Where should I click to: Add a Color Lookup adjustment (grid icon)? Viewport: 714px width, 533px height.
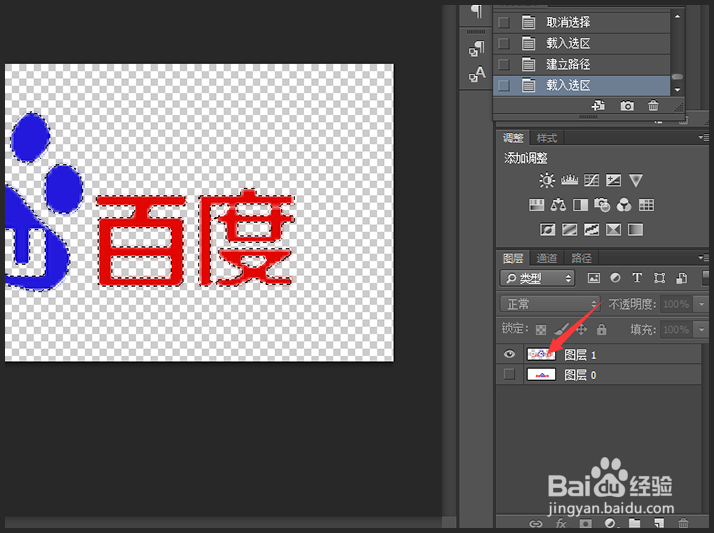tap(646, 205)
